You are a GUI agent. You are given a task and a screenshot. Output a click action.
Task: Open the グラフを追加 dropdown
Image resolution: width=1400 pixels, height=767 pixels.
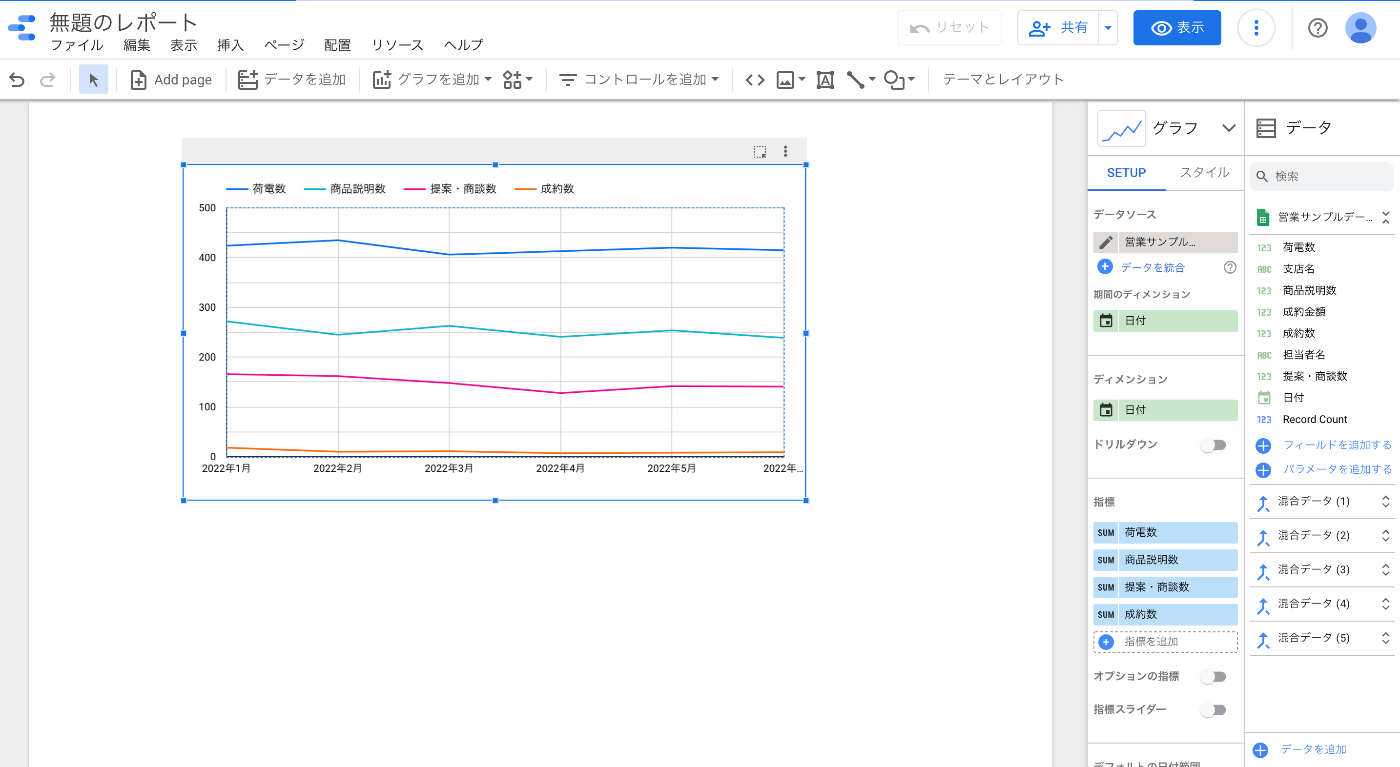point(432,80)
